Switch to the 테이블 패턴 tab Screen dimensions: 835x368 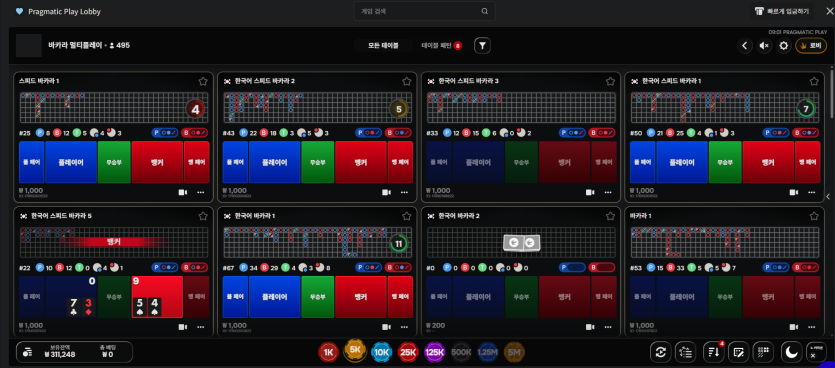click(441, 46)
